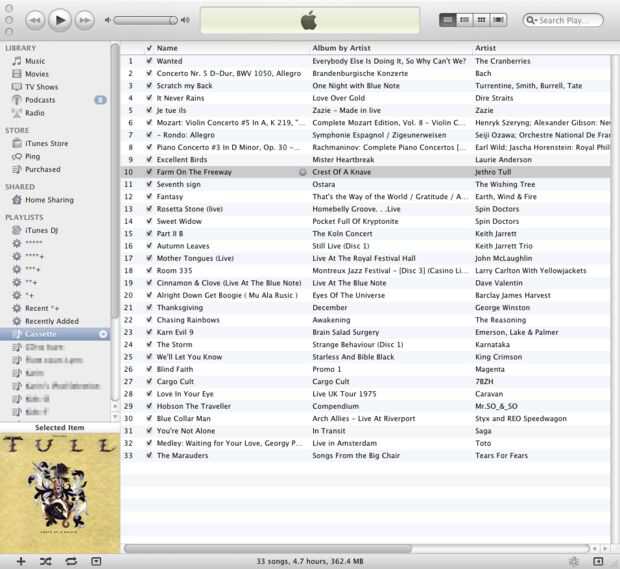The height and width of the screenshot is (569, 620).
Task: Select the song Blue Collar Man
Action: click(x=183, y=418)
